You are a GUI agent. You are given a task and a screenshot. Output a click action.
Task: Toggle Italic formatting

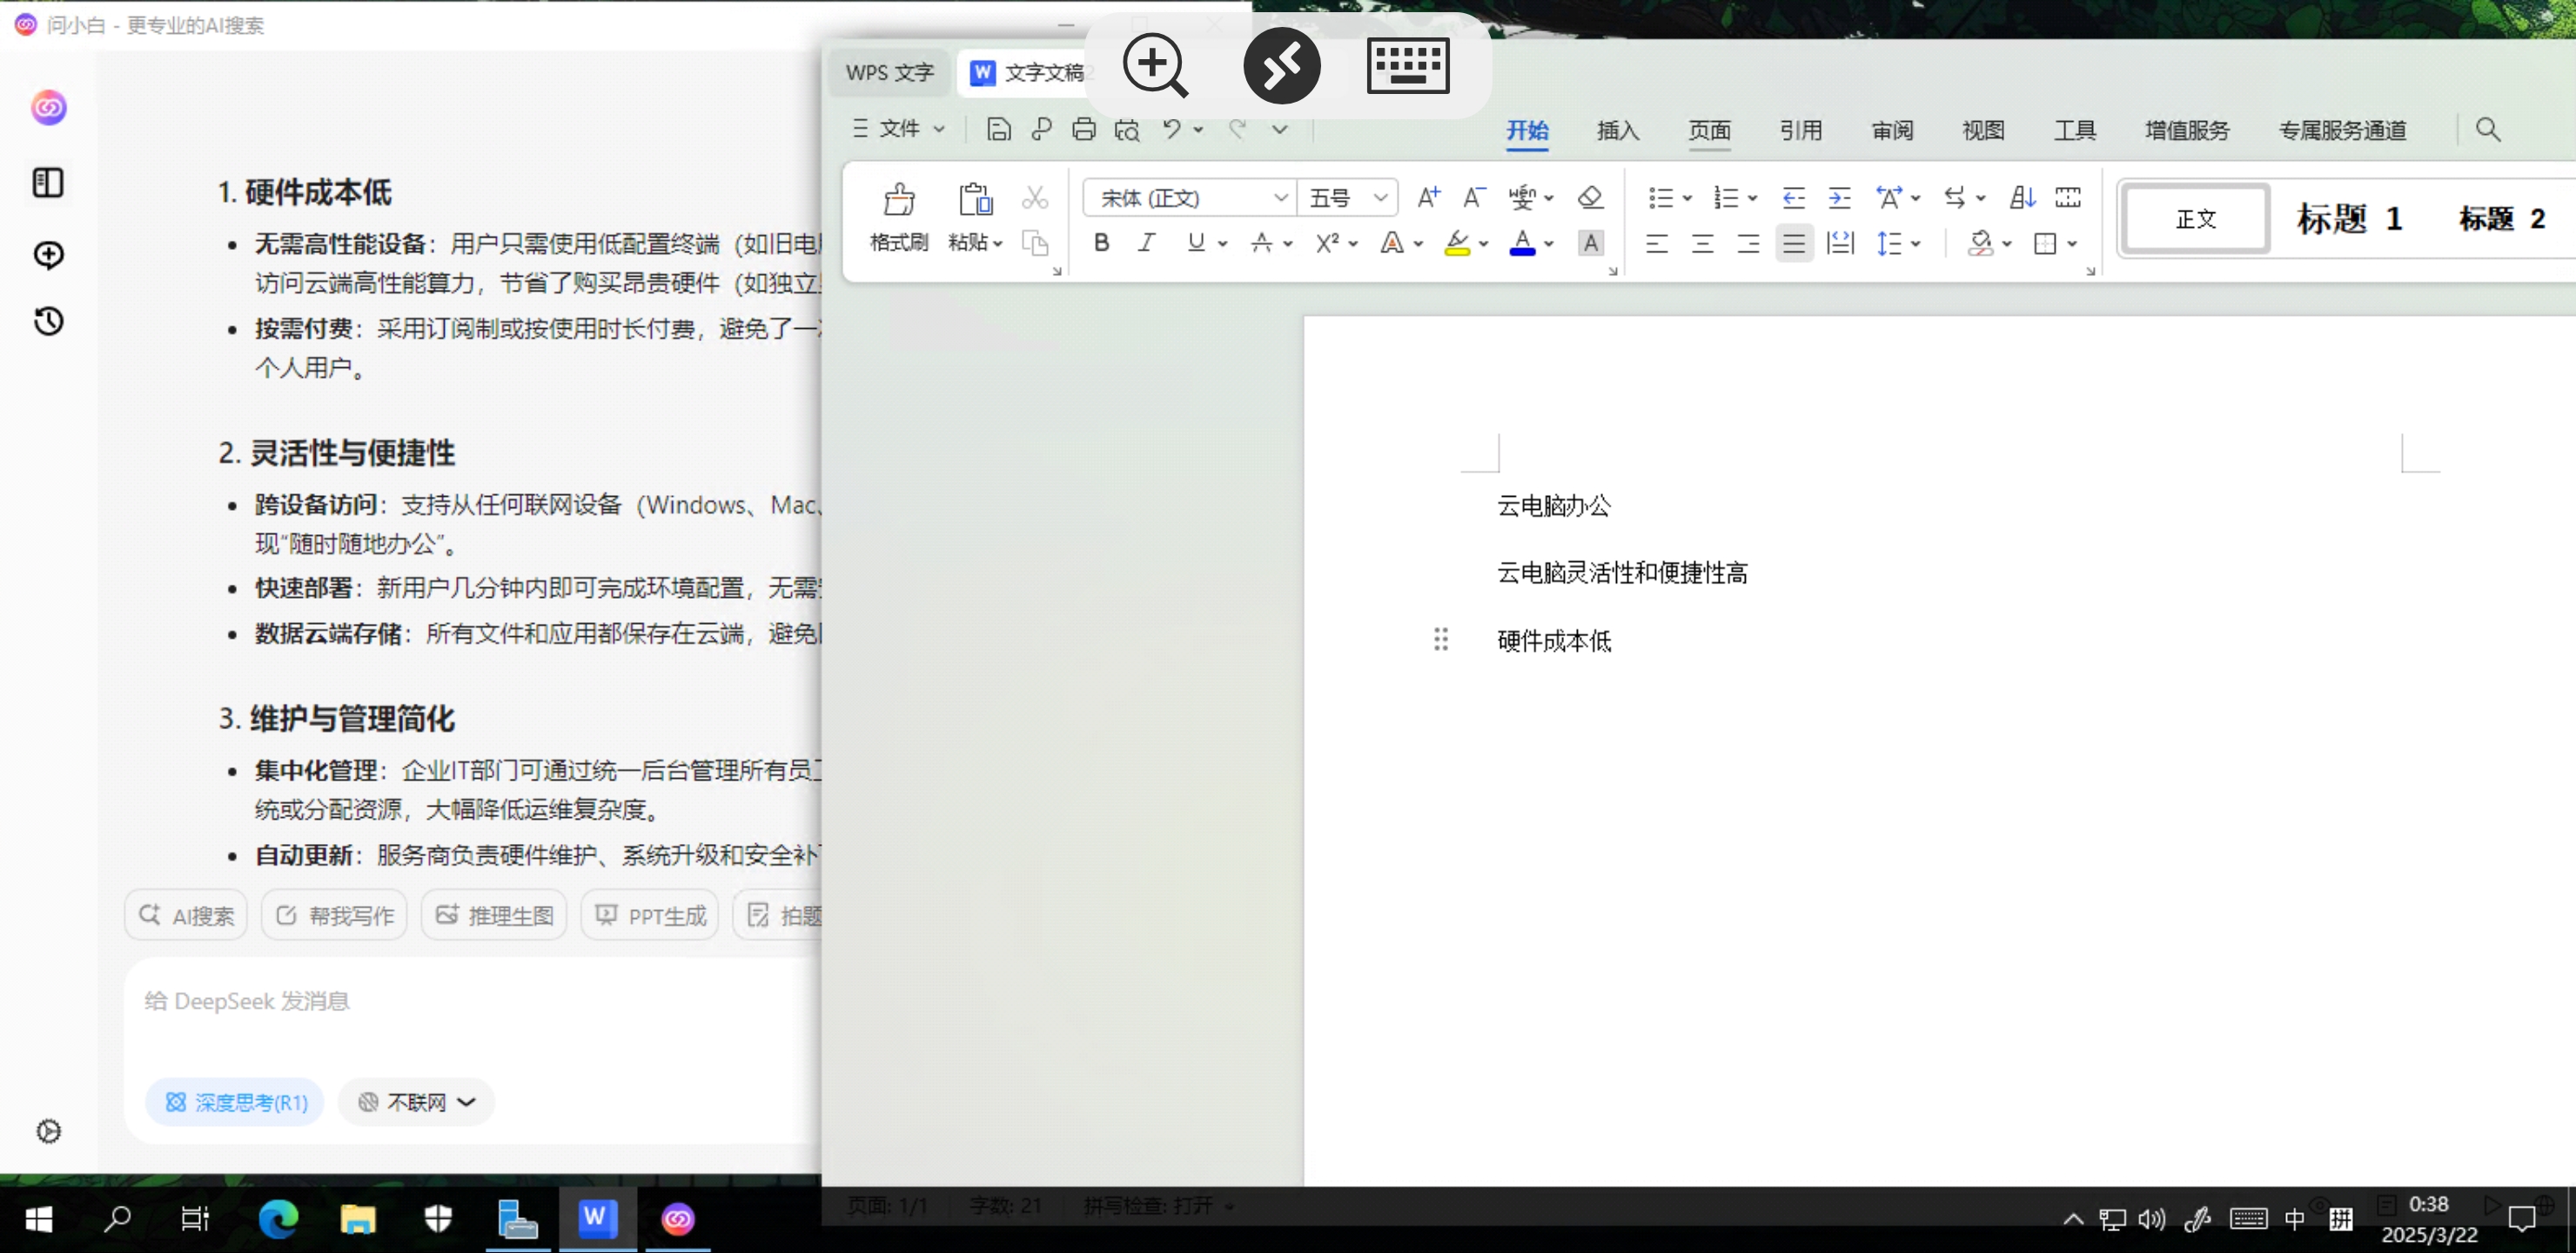point(1147,243)
